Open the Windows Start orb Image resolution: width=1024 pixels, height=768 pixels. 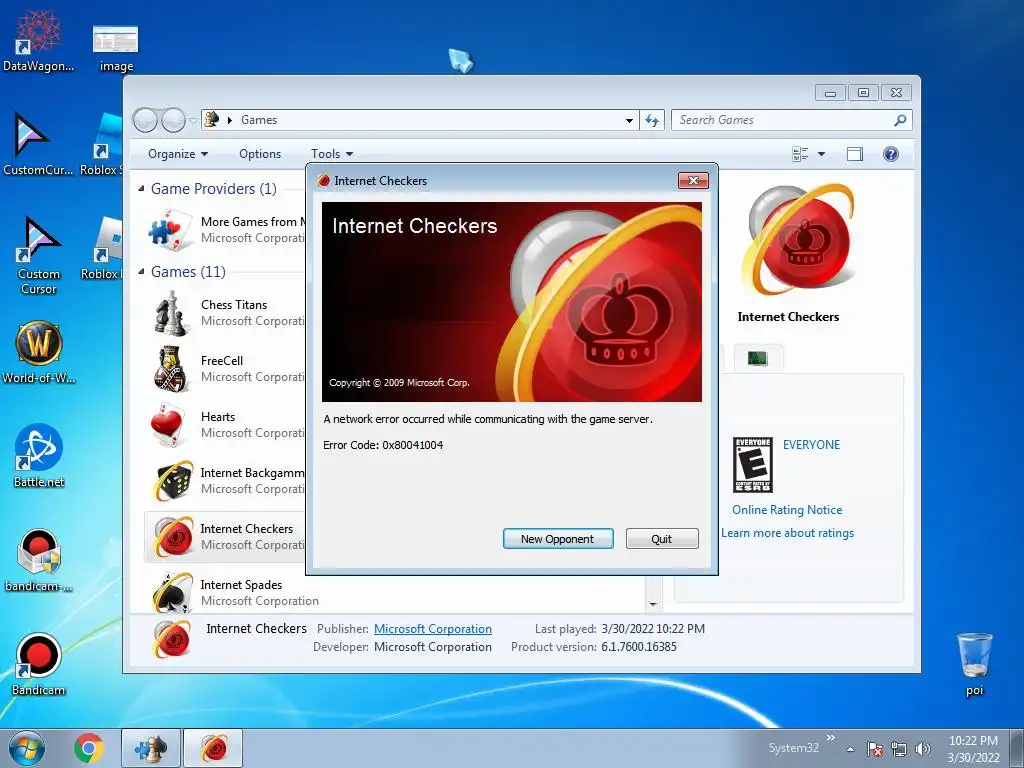[x=27, y=748]
